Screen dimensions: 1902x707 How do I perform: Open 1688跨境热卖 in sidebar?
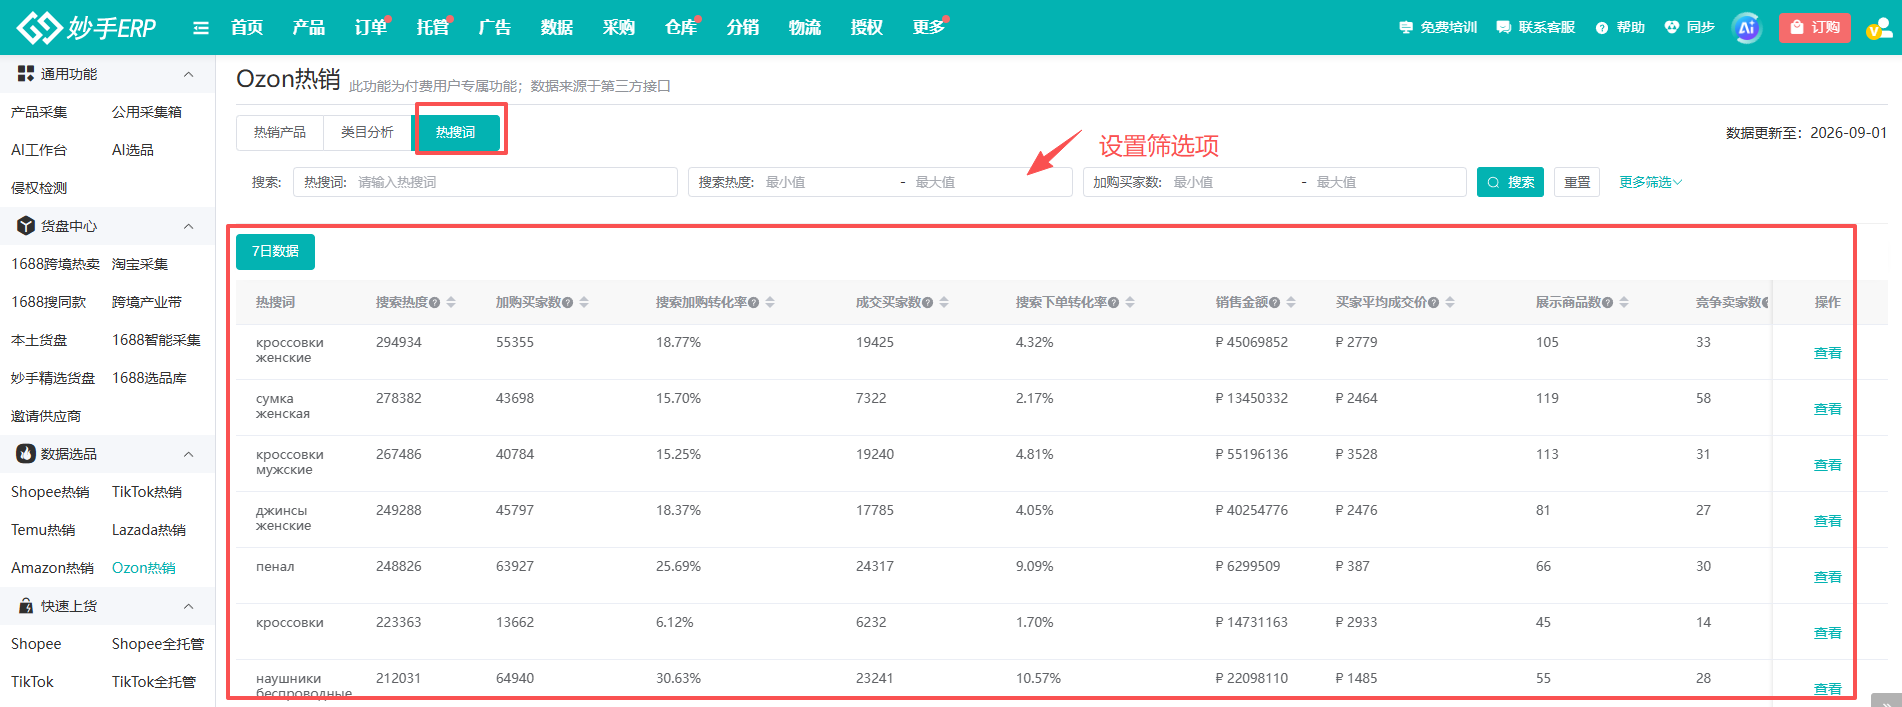55,264
